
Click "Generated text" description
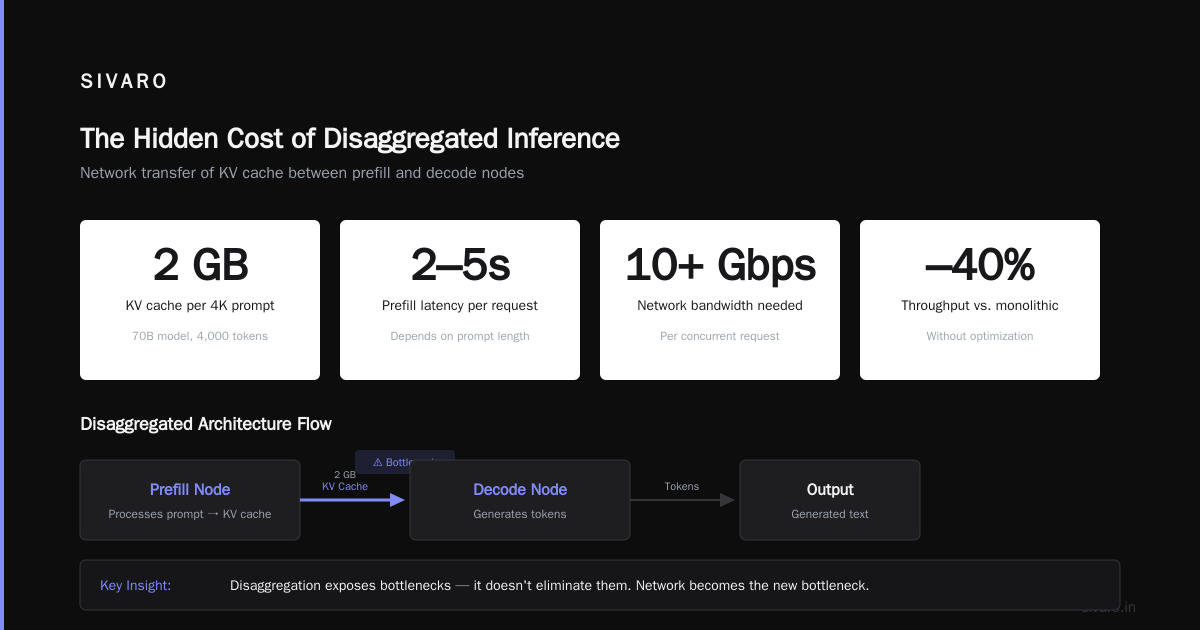point(830,514)
